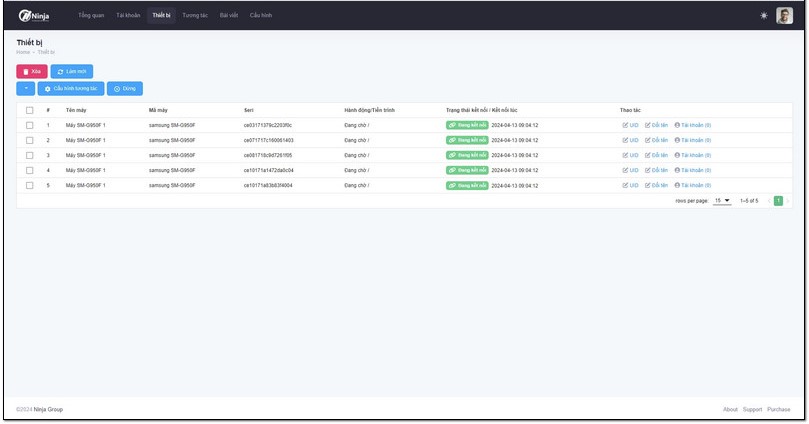
Task: Click the Support footer link
Action: [x=752, y=409]
